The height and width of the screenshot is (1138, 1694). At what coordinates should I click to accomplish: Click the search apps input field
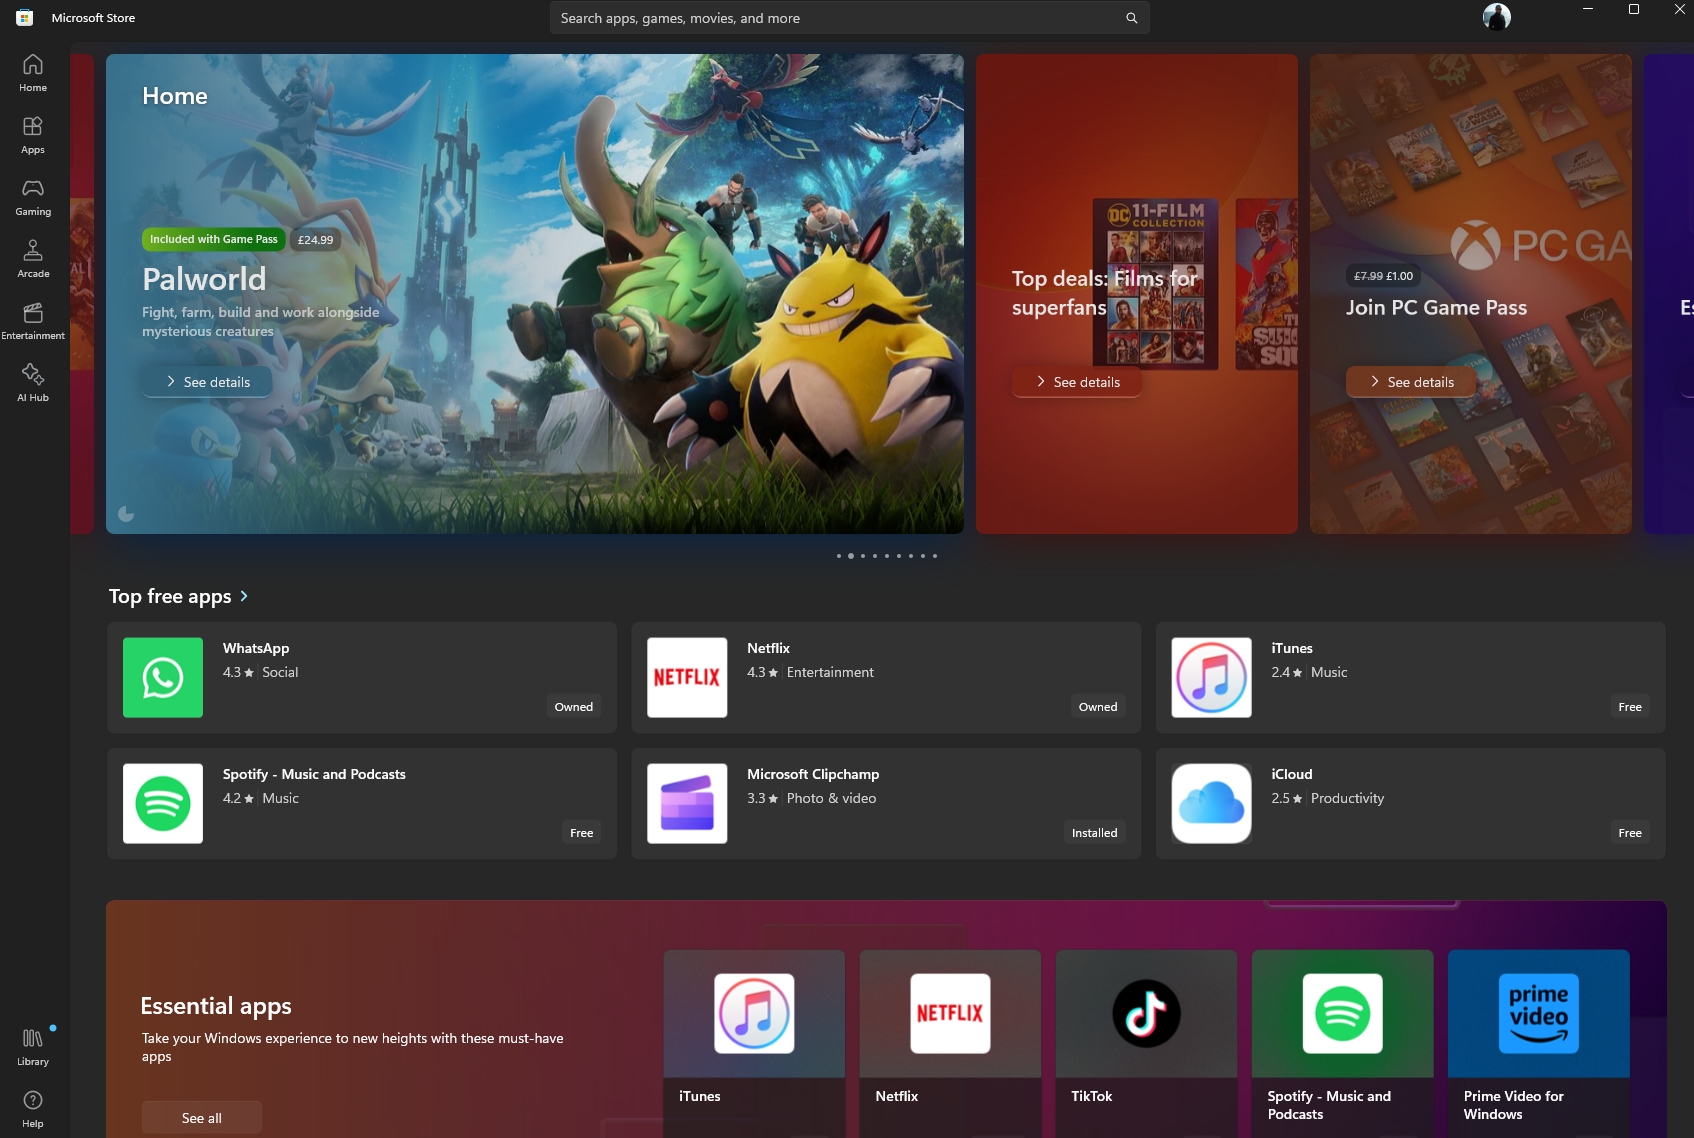click(x=849, y=18)
